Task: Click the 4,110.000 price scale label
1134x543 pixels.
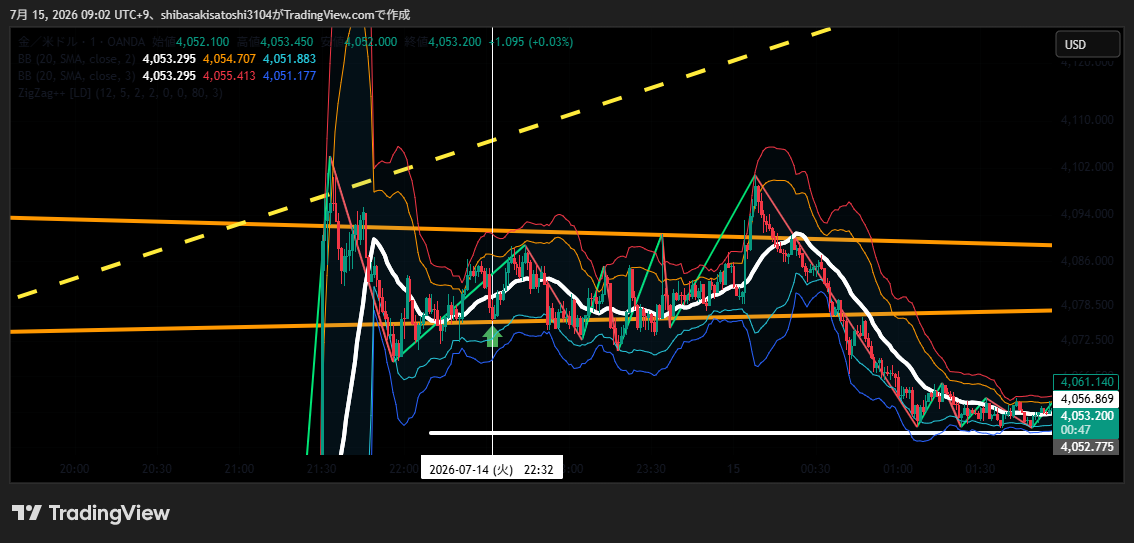Action: click(x=1085, y=119)
